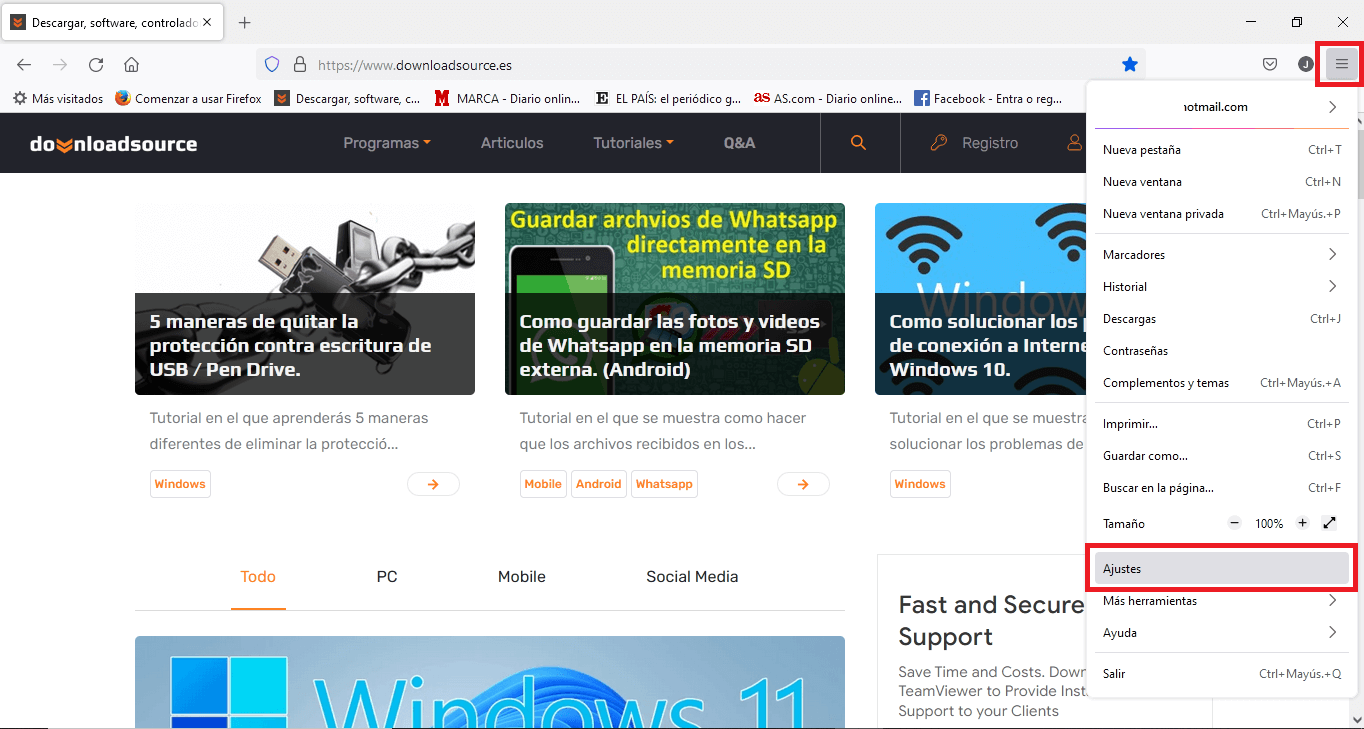Click Windows tag under USB article
Viewport: 1364px width, 729px height.
pos(180,484)
